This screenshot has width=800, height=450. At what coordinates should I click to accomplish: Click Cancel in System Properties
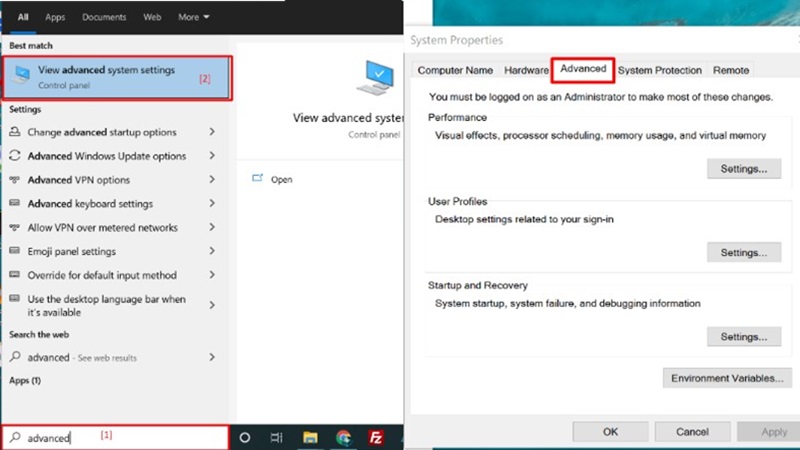coord(692,432)
